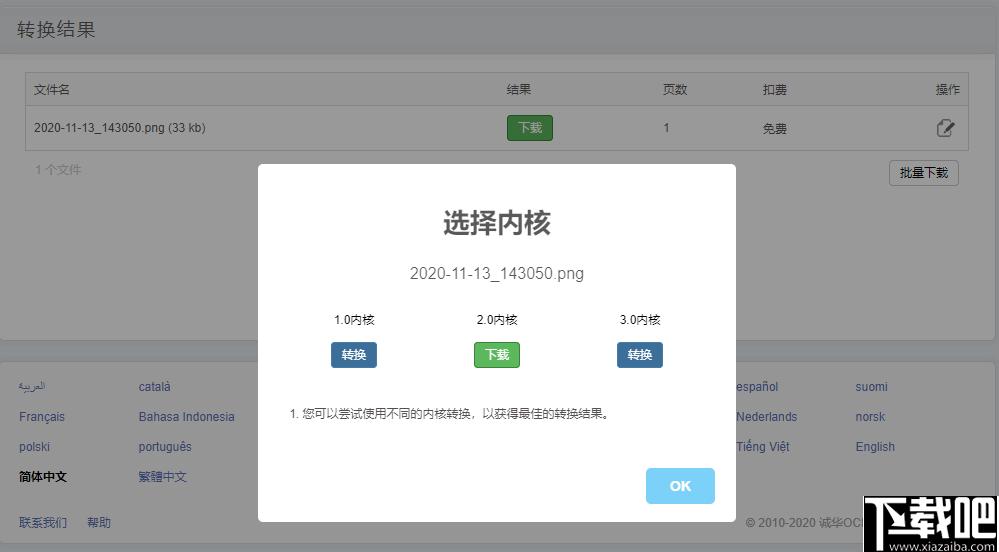The image size is (999, 552).
Task: Open the 帮助 link
Action: [x=99, y=523]
